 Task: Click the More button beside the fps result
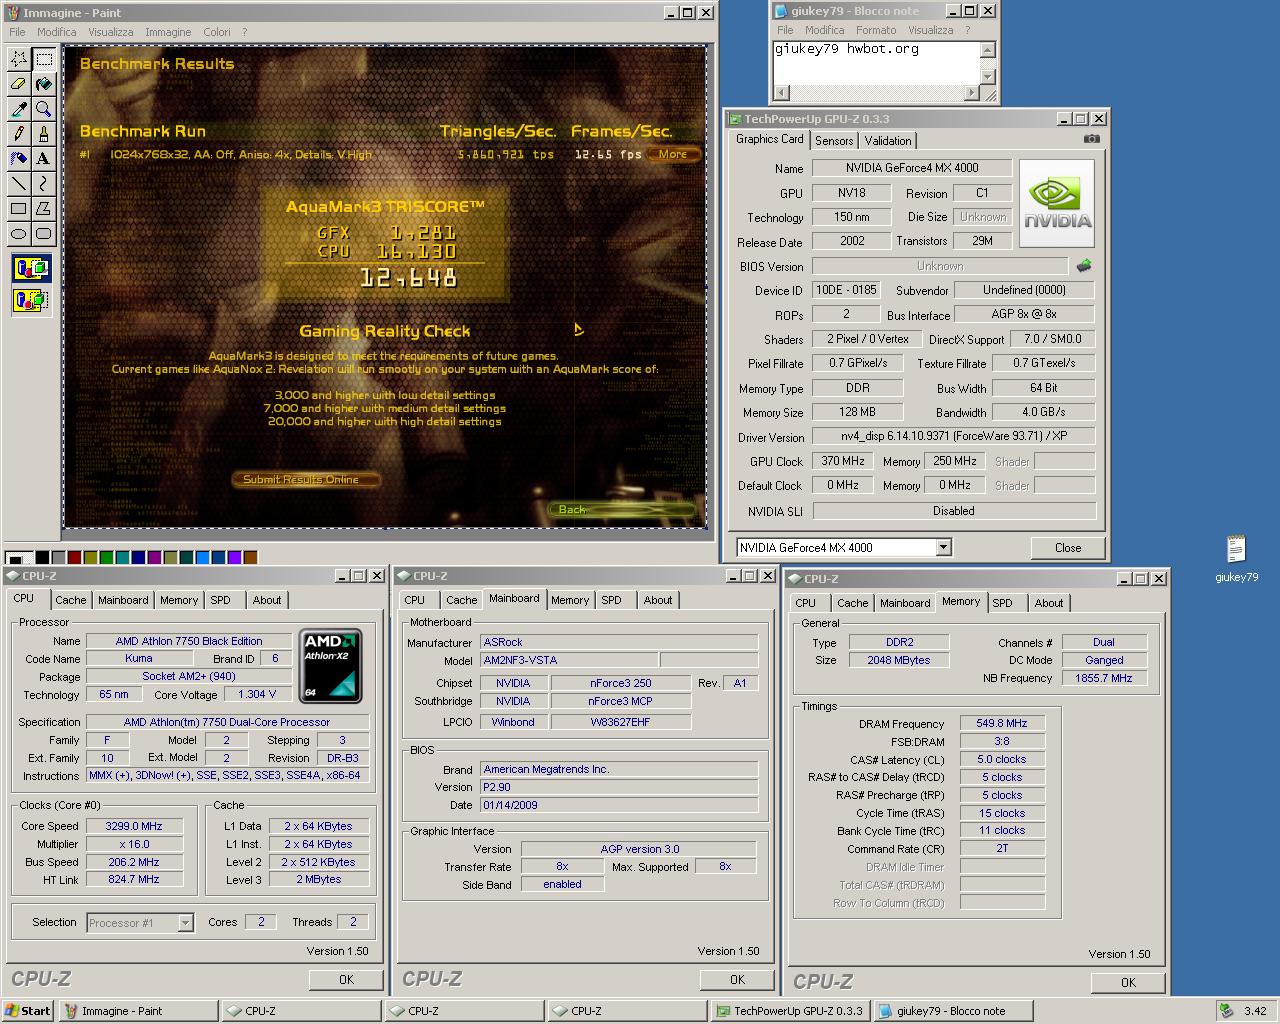click(673, 154)
